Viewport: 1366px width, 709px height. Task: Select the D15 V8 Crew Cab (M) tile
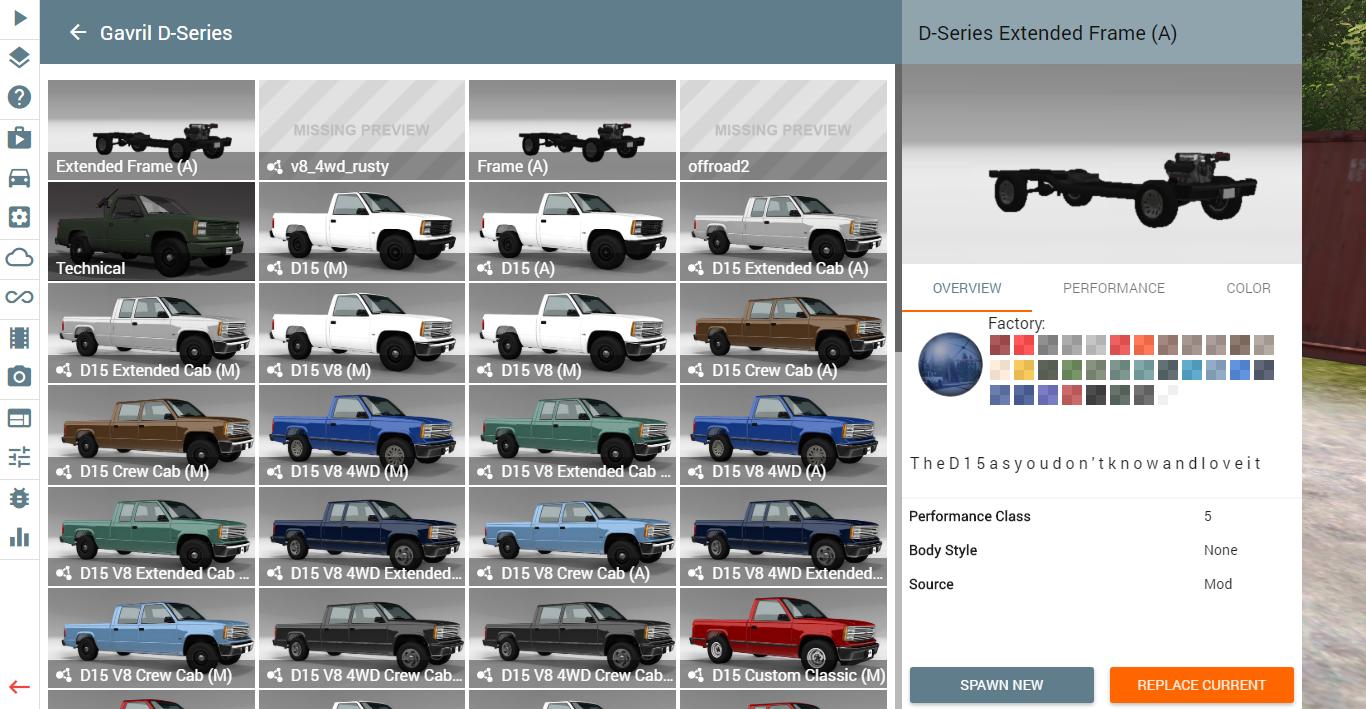coord(151,638)
